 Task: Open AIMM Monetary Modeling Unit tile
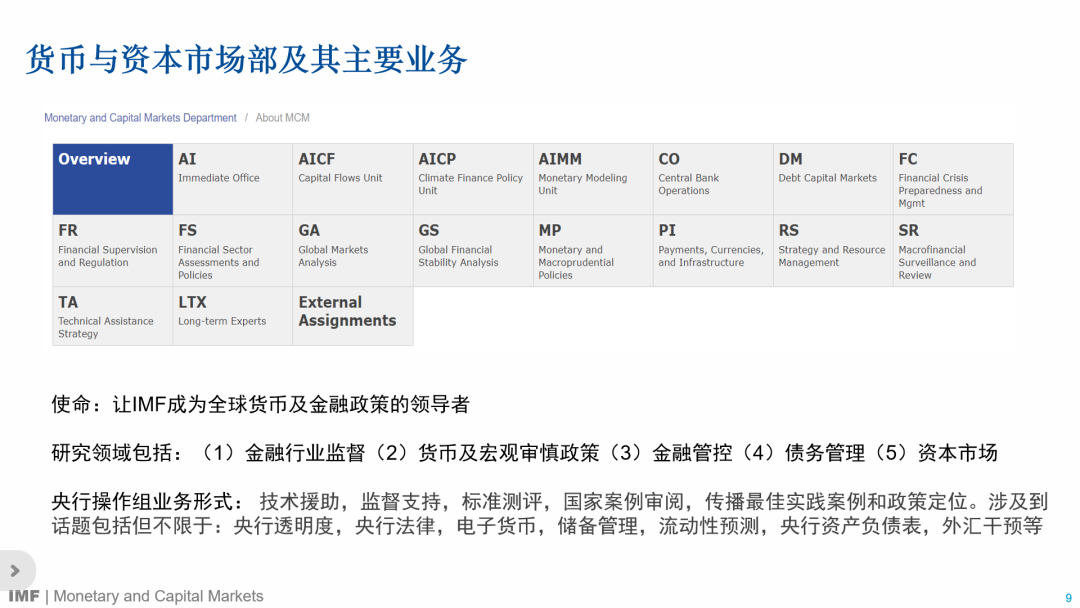pos(592,179)
